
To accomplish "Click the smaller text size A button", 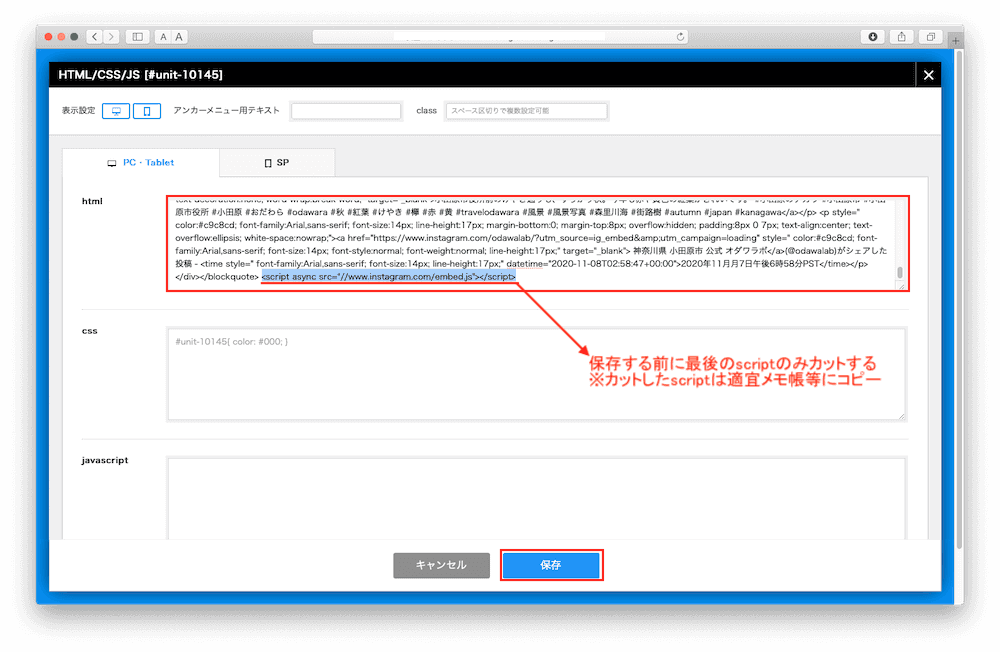I will 163,37.
